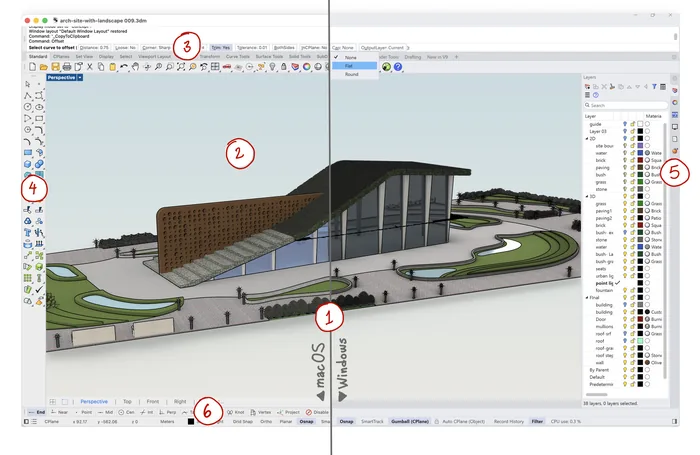Click the New Layer icon in Layers panel
The image size is (700, 455).
[588, 87]
